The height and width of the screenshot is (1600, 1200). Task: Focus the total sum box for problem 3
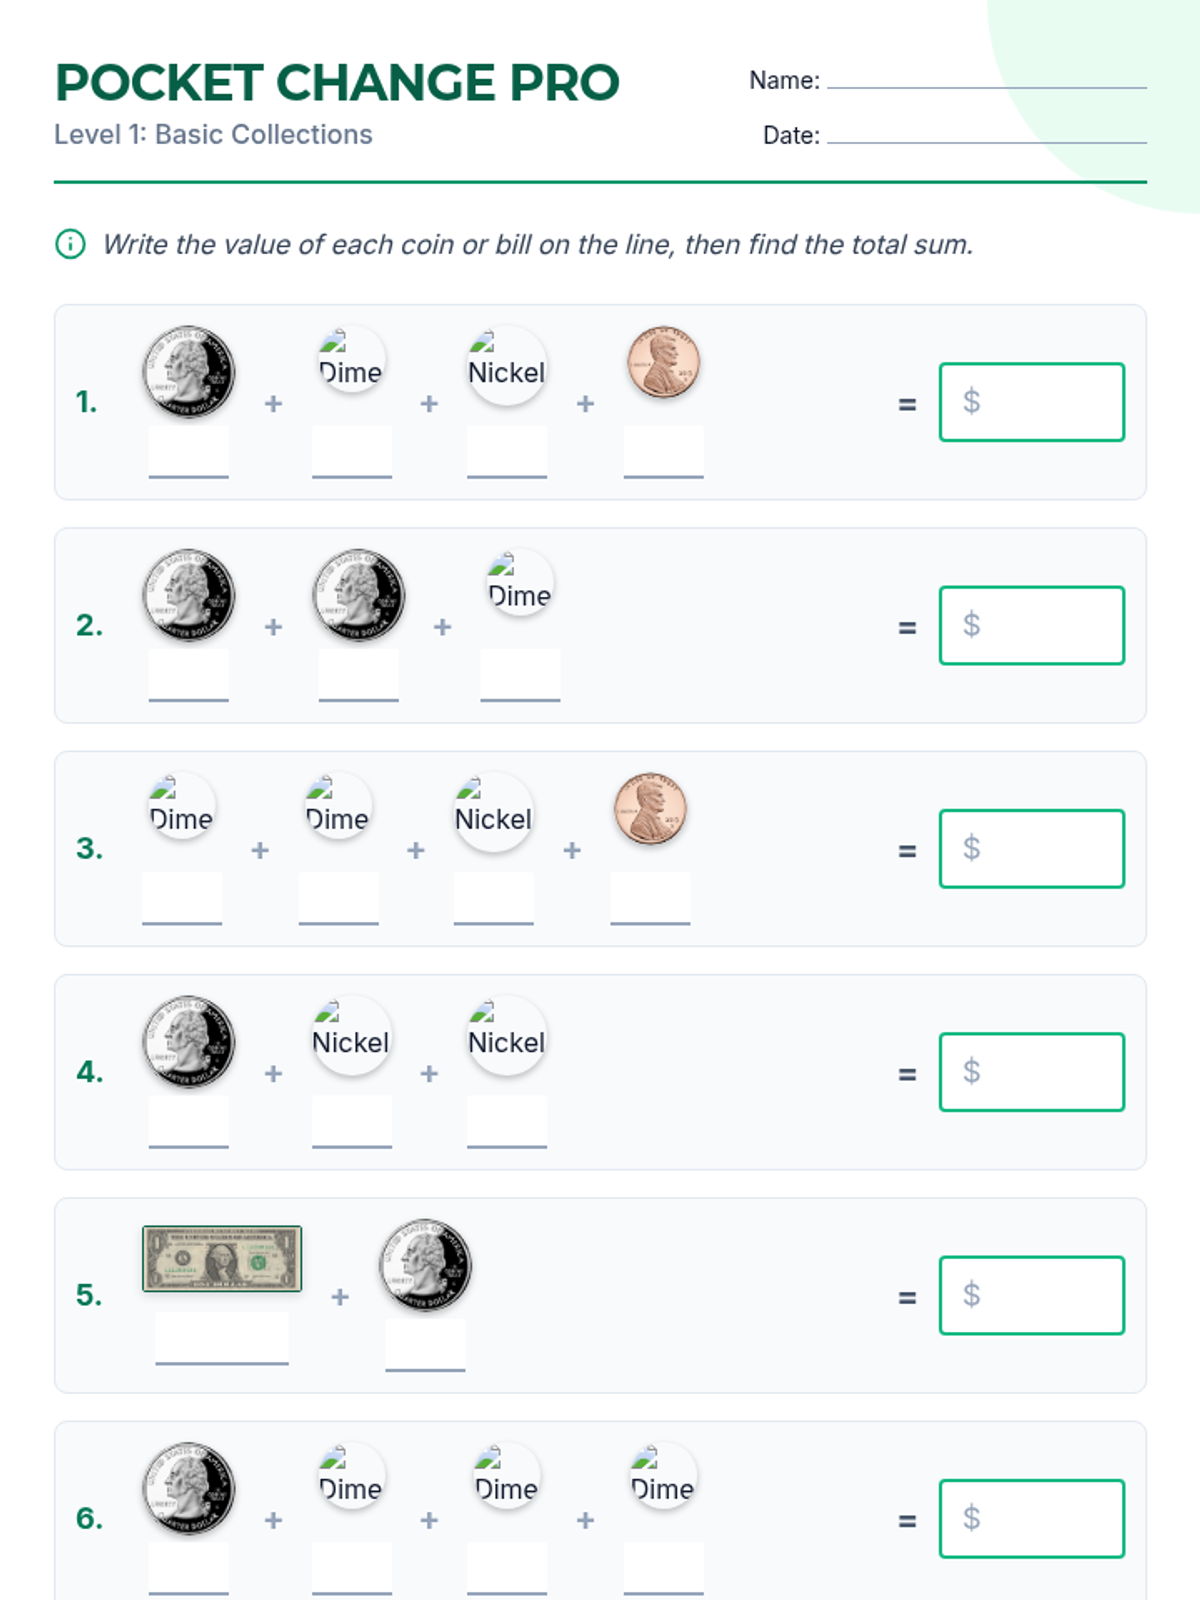click(1031, 849)
